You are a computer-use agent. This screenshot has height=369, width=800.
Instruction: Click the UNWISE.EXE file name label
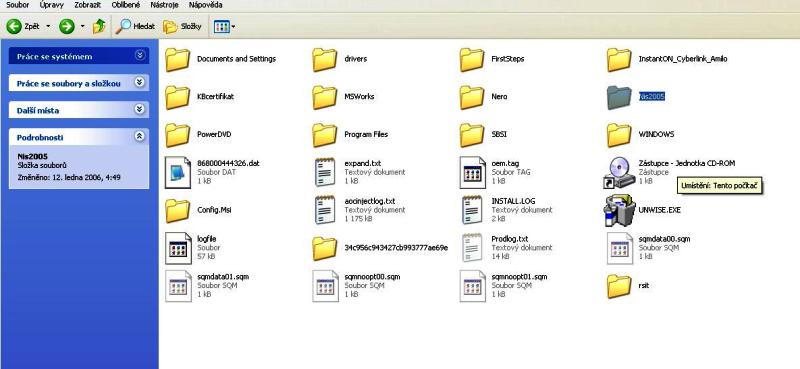point(659,210)
